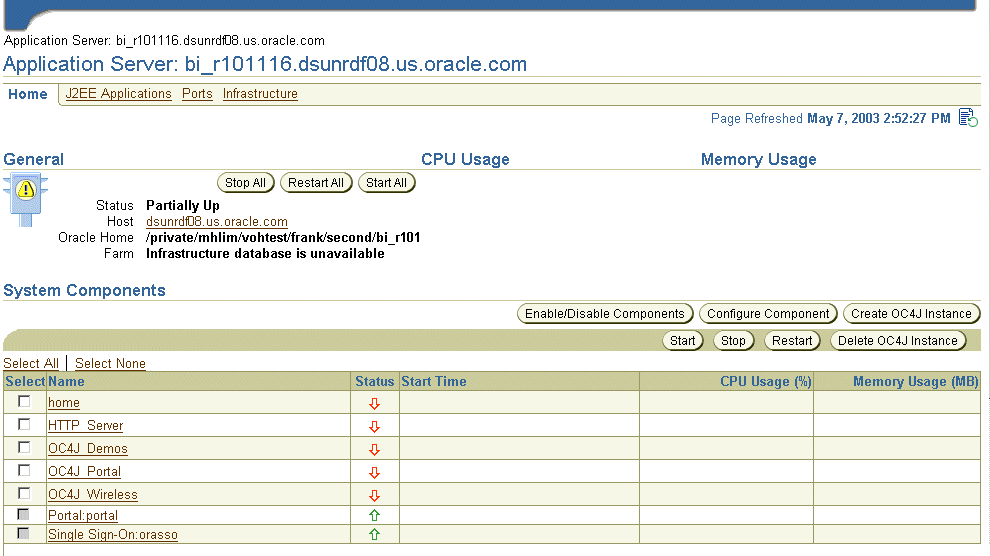Click the Select All link
990x556 pixels.
(x=31, y=364)
